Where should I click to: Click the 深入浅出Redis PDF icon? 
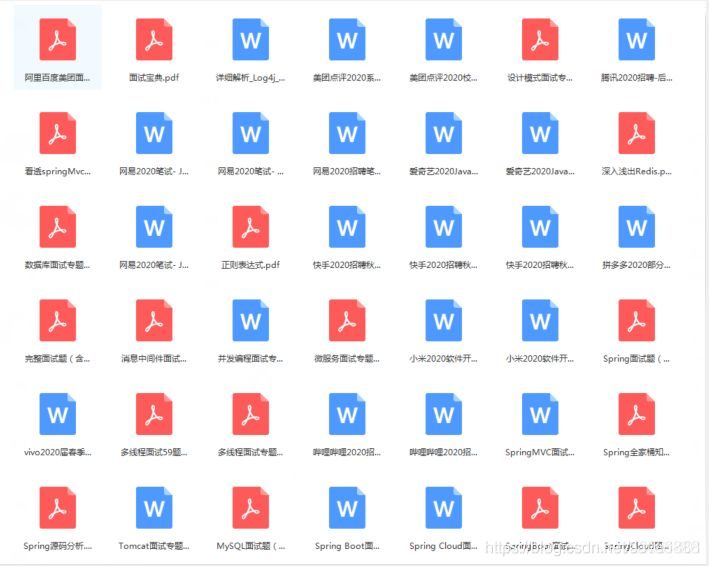point(637,133)
